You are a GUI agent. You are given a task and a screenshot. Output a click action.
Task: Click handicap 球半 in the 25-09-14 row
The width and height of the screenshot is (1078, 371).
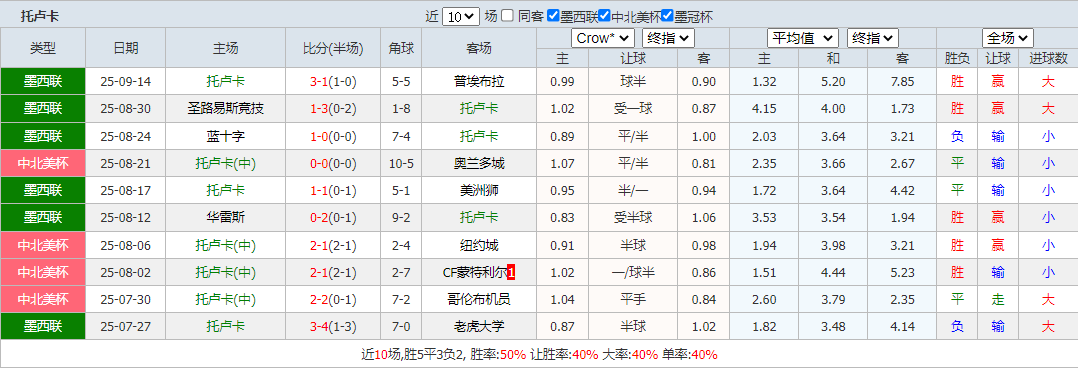coord(632,82)
